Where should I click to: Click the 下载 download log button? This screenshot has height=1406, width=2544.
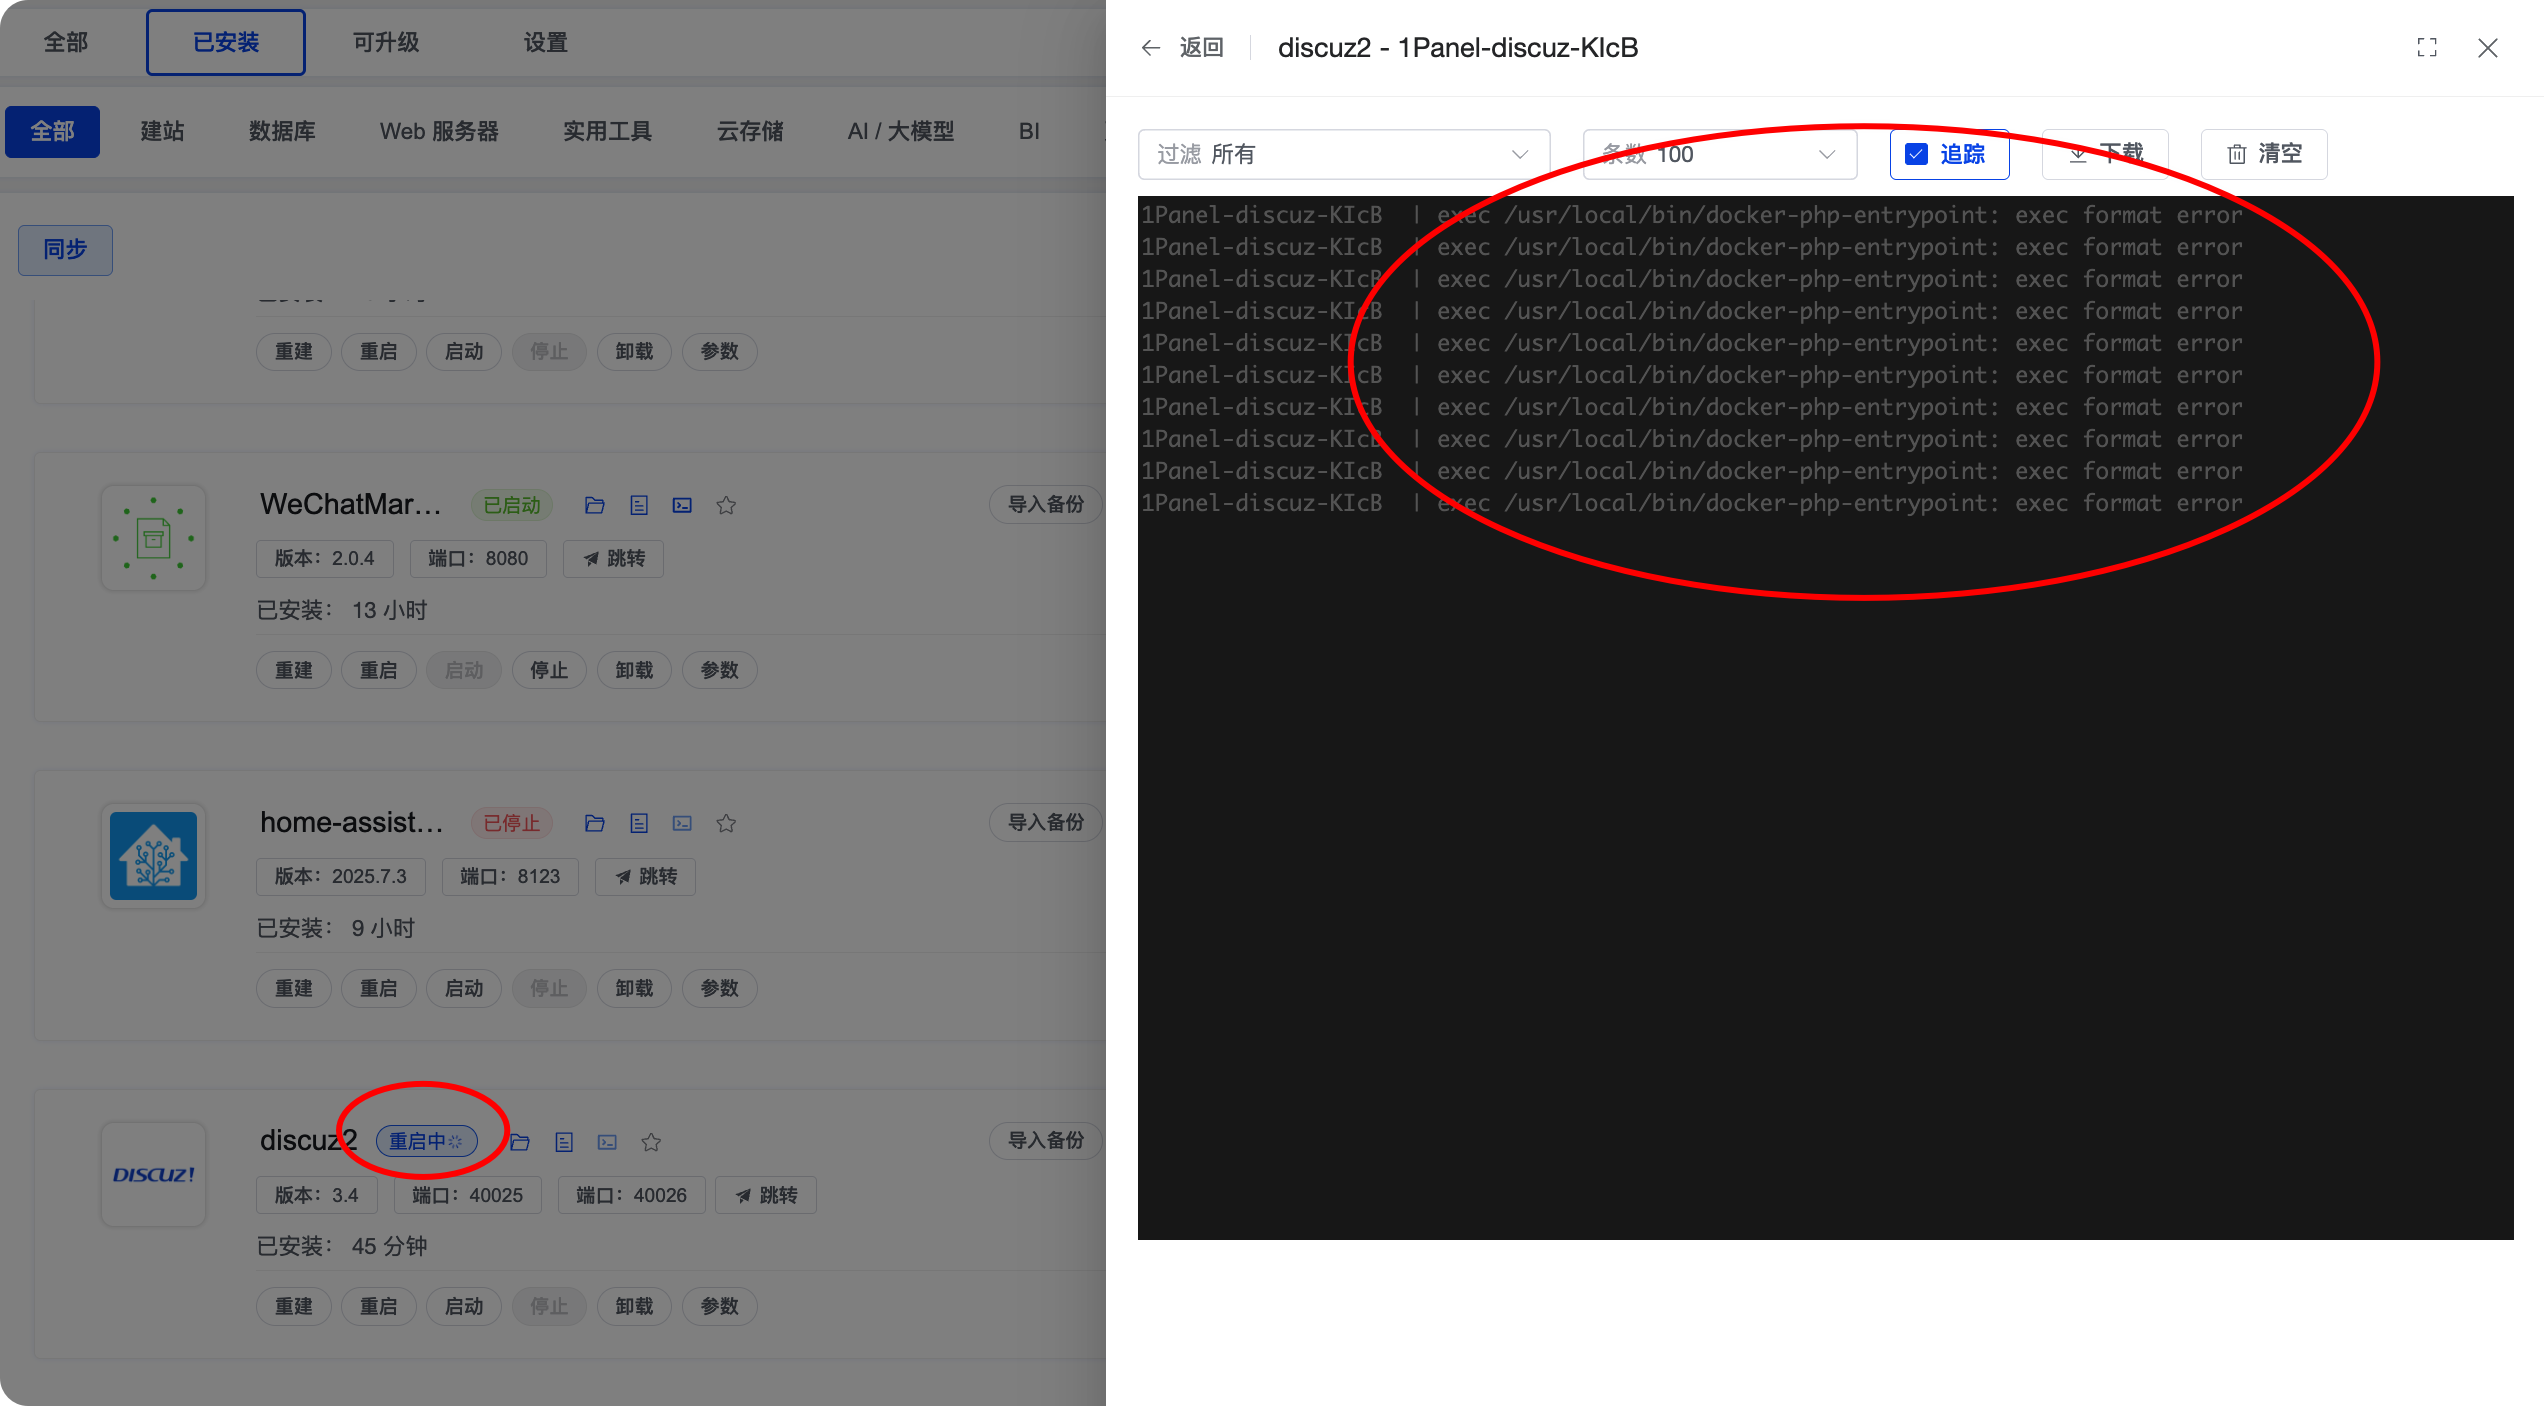2105,154
